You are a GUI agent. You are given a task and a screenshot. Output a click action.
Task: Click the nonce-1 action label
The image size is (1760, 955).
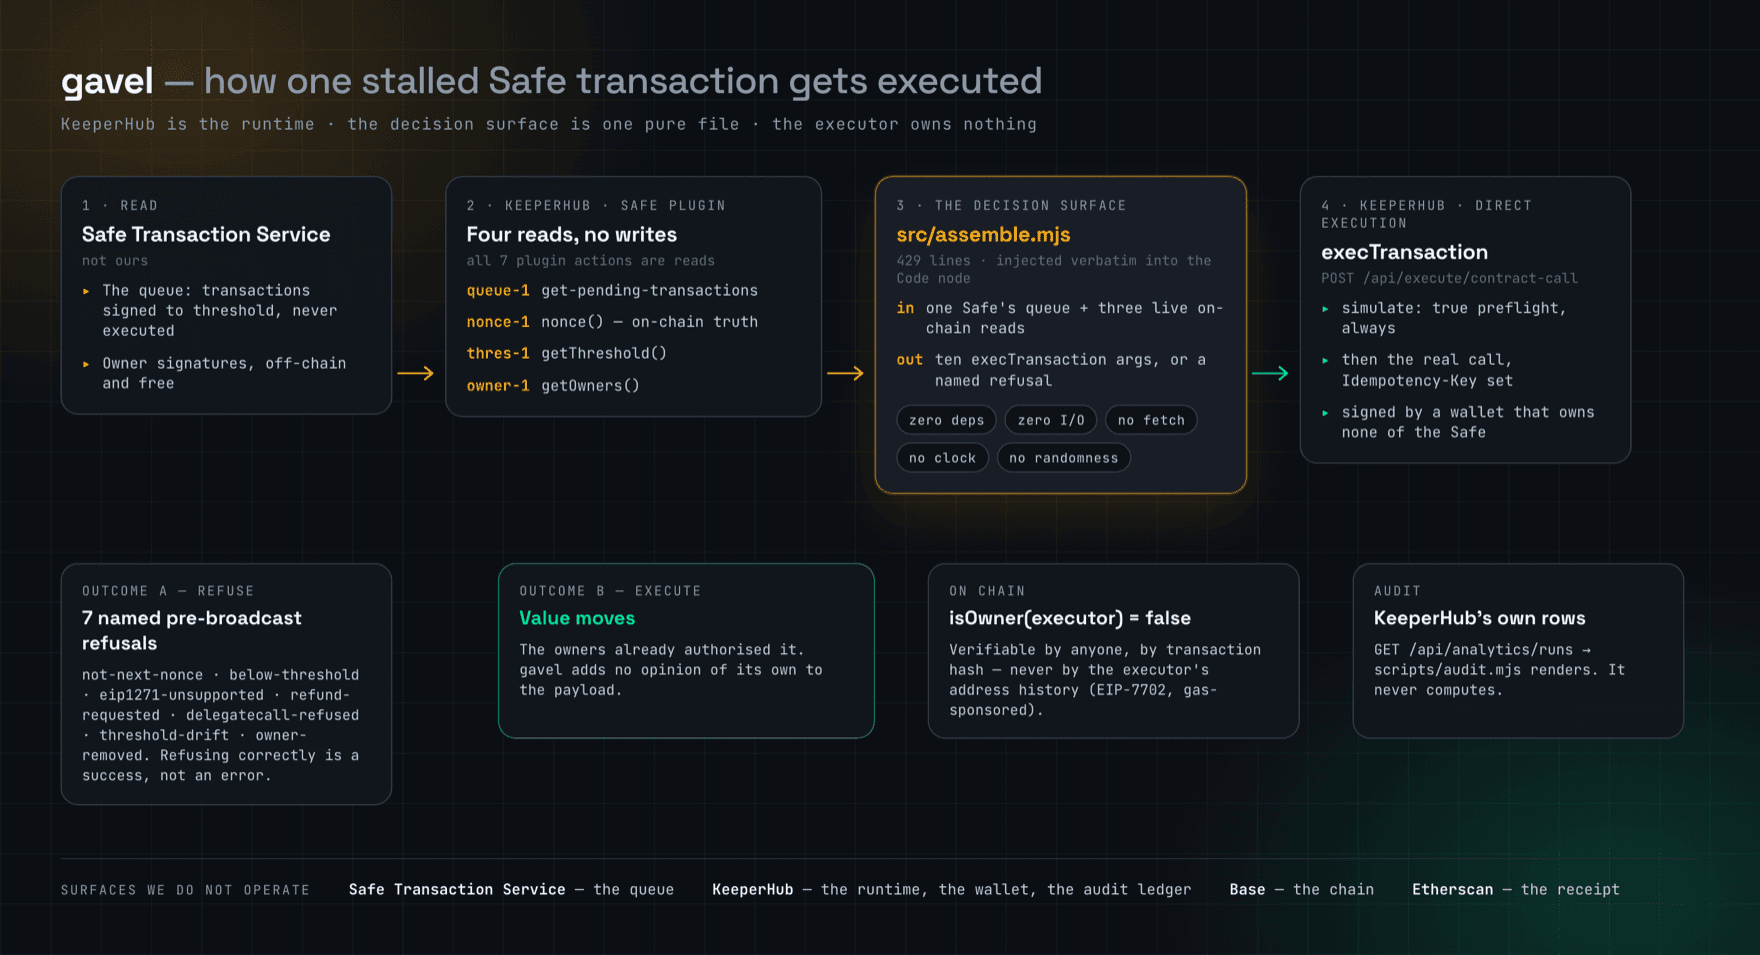[x=498, y=322]
